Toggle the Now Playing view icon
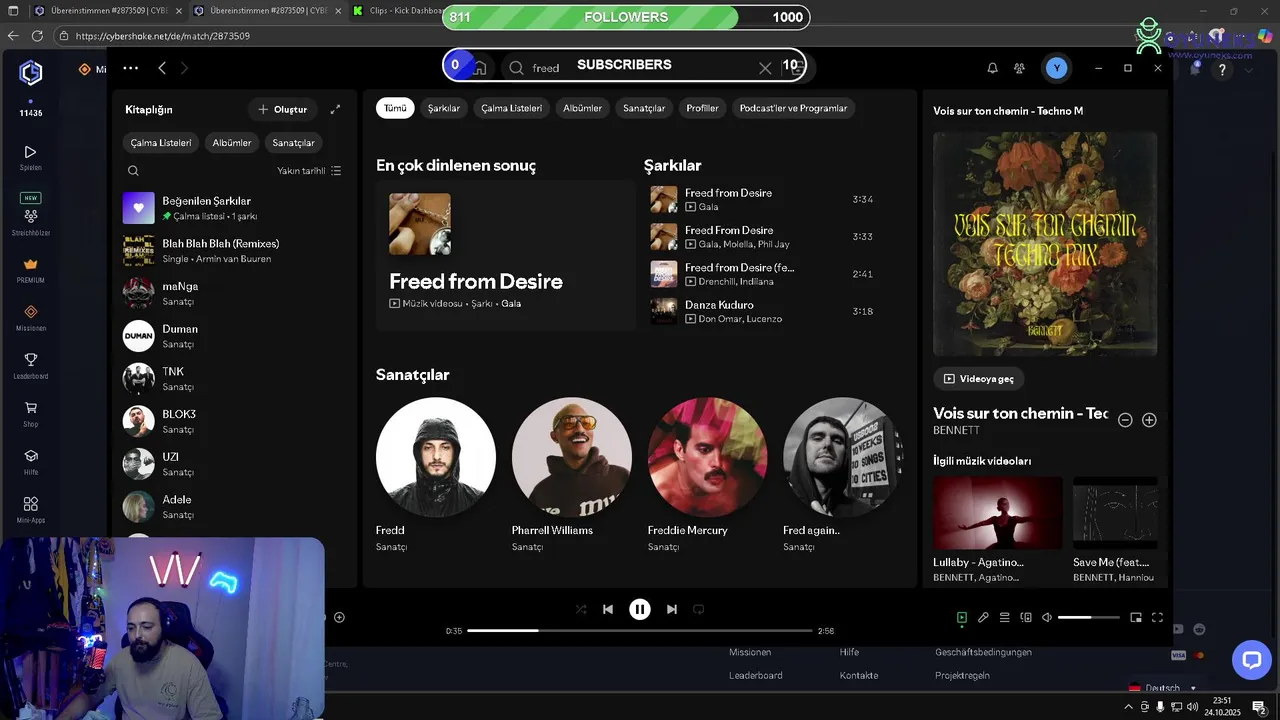Viewport: 1280px width, 720px height. [x=962, y=618]
